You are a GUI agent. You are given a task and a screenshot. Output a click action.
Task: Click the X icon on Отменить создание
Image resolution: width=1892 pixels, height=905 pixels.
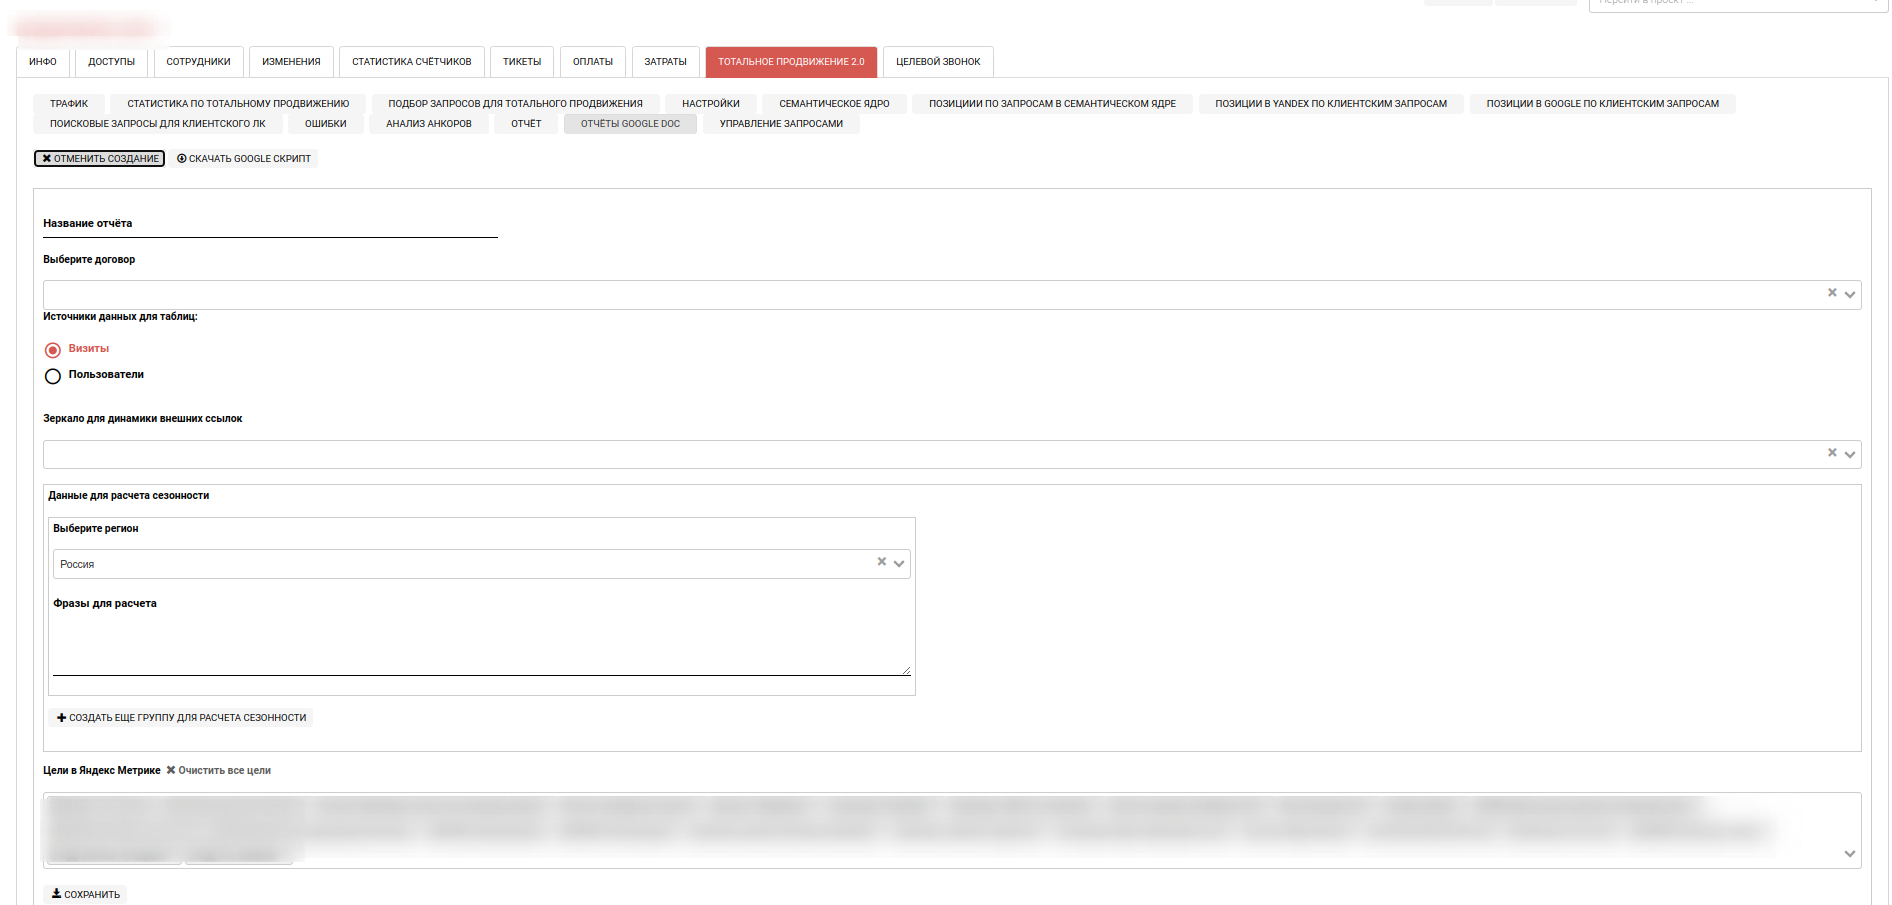click(x=47, y=159)
